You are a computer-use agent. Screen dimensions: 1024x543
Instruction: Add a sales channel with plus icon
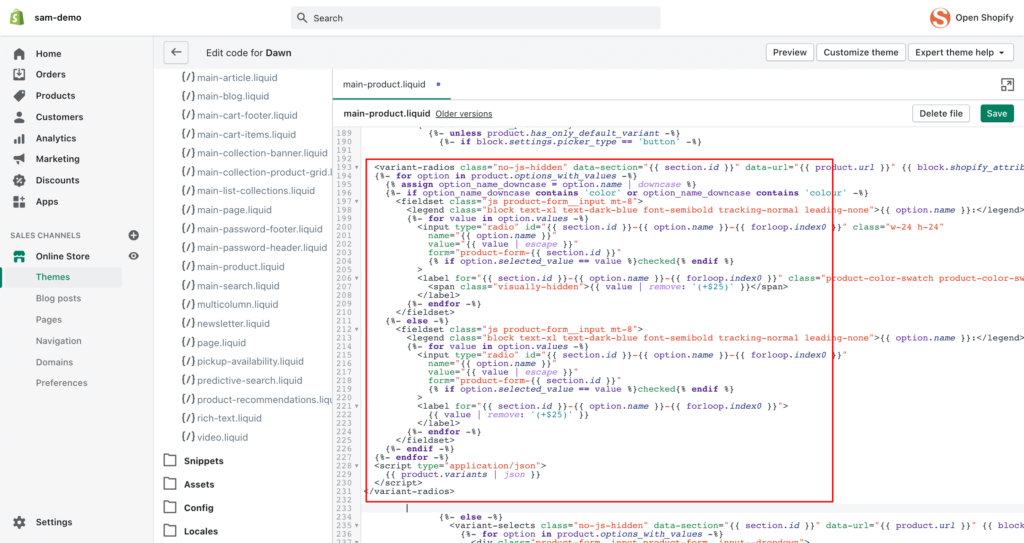(133, 235)
